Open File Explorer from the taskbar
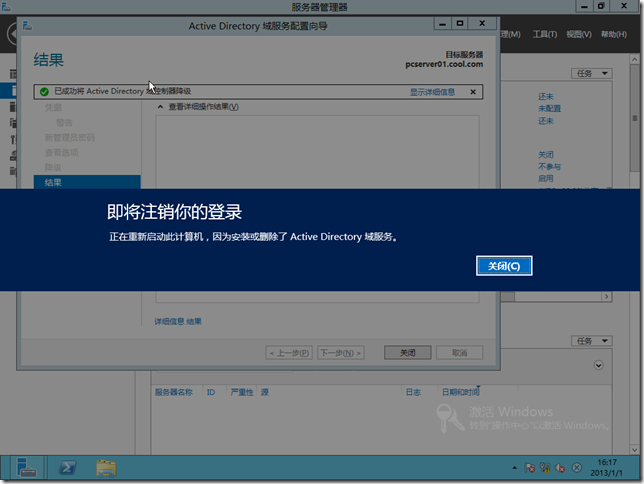Image resolution: width=644 pixels, height=484 pixels. point(106,468)
